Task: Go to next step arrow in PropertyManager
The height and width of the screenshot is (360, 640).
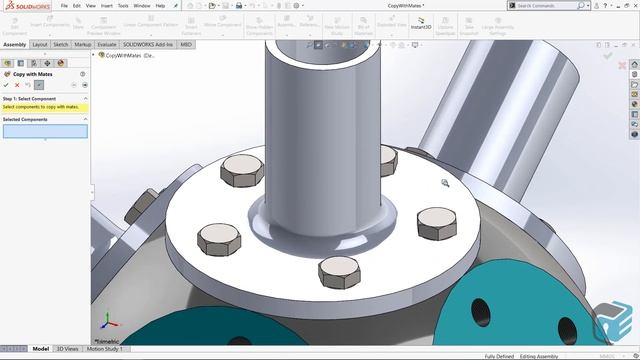Action: [x=85, y=85]
